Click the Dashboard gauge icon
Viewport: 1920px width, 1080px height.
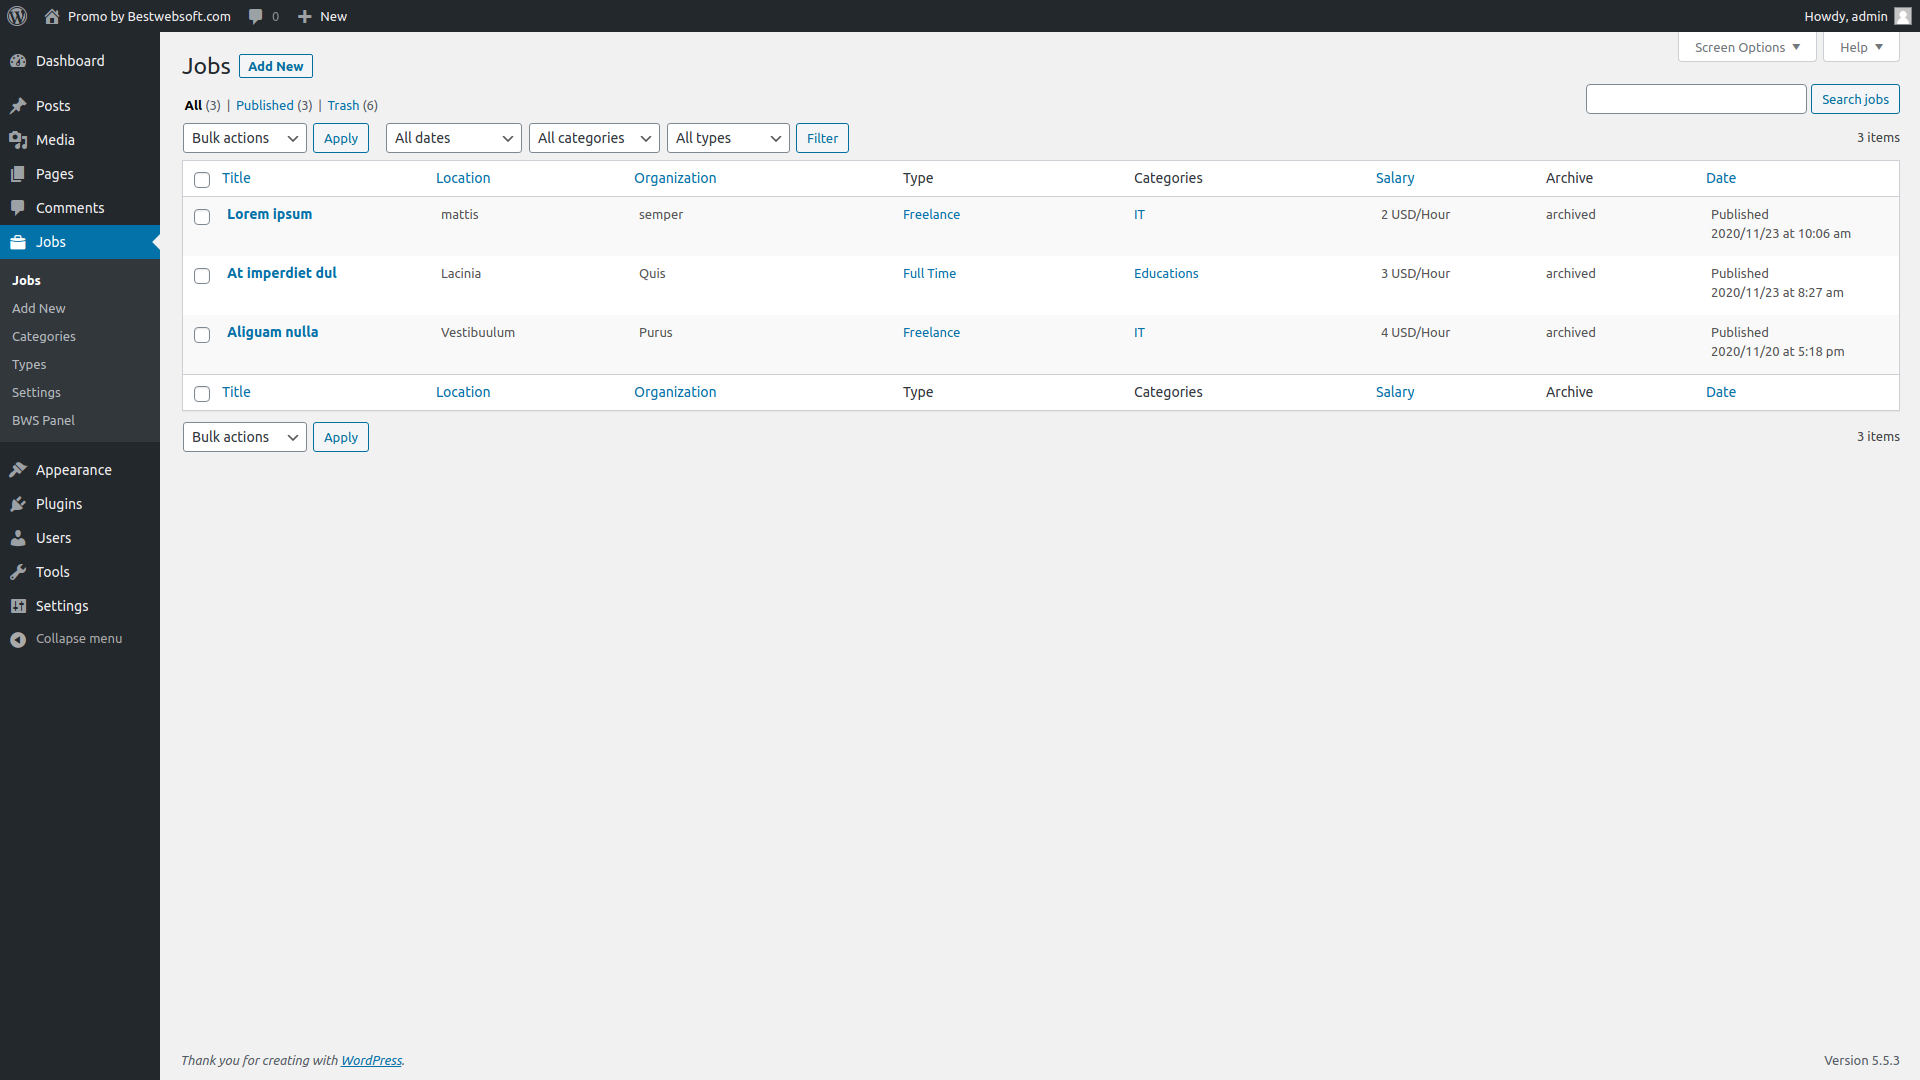[18, 61]
